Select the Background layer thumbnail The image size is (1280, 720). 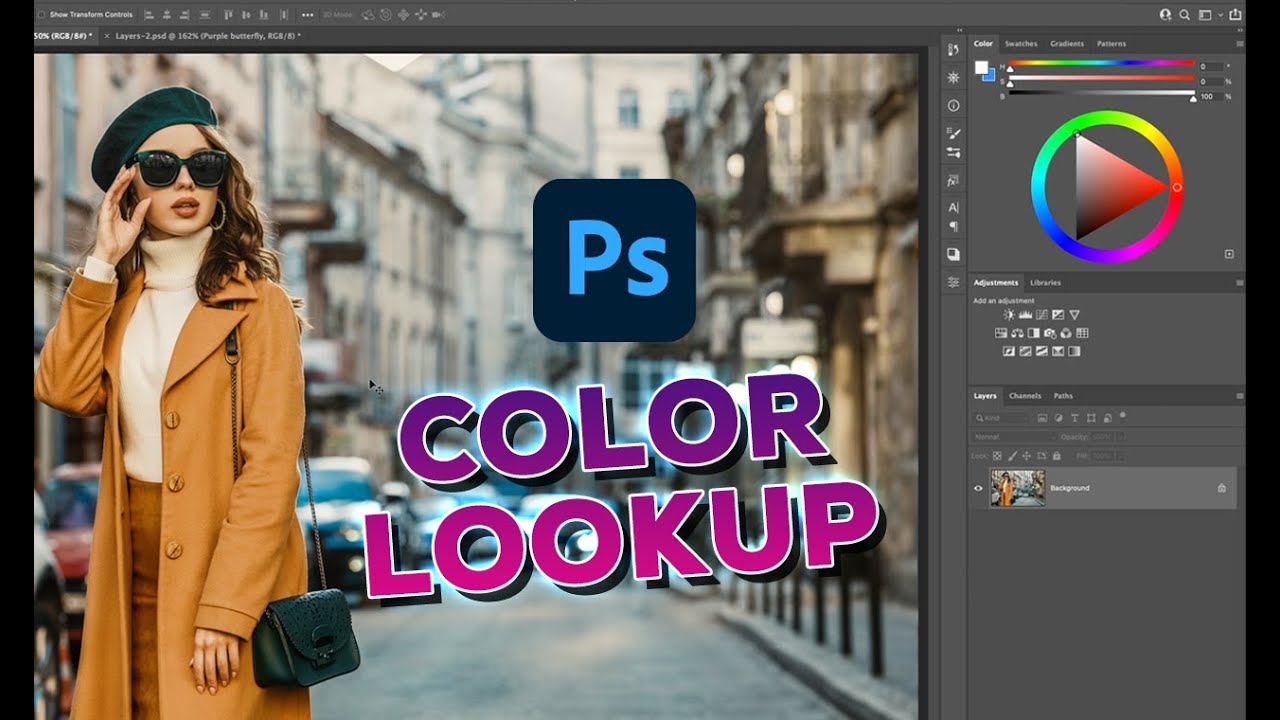[1017, 488]
